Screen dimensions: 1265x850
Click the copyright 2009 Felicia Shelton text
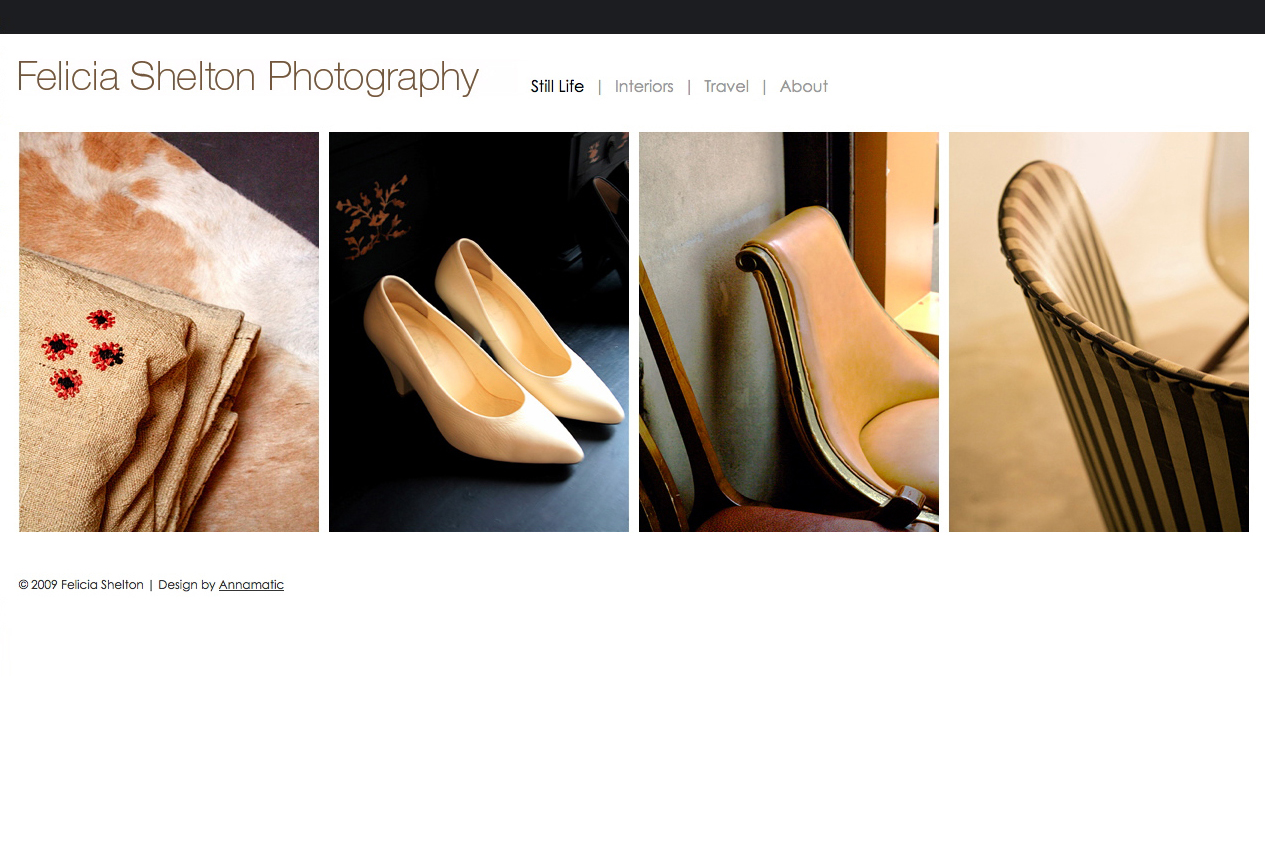pyautogui.click(x=80, y=585)
